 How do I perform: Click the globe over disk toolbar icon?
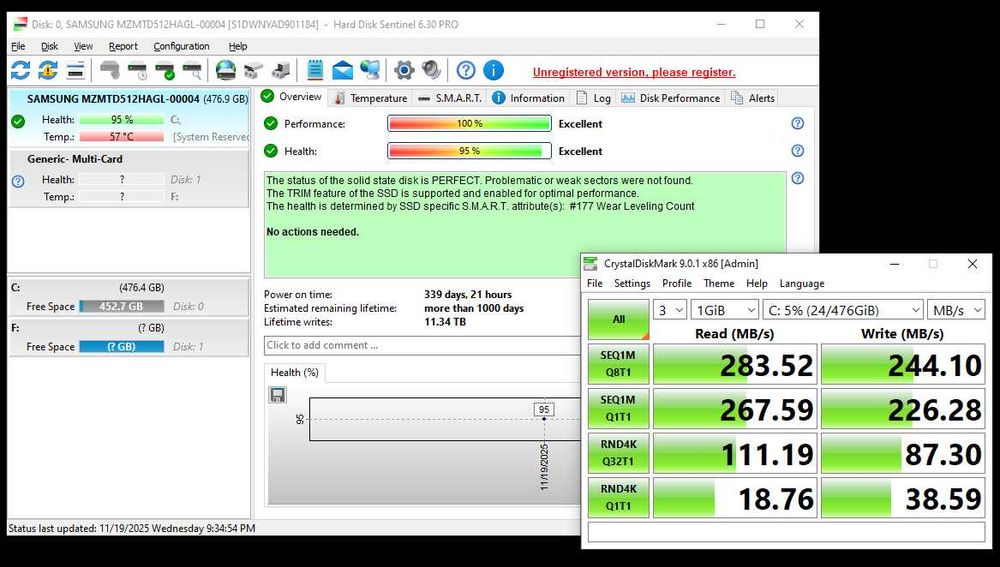click(x=226, y=70)
